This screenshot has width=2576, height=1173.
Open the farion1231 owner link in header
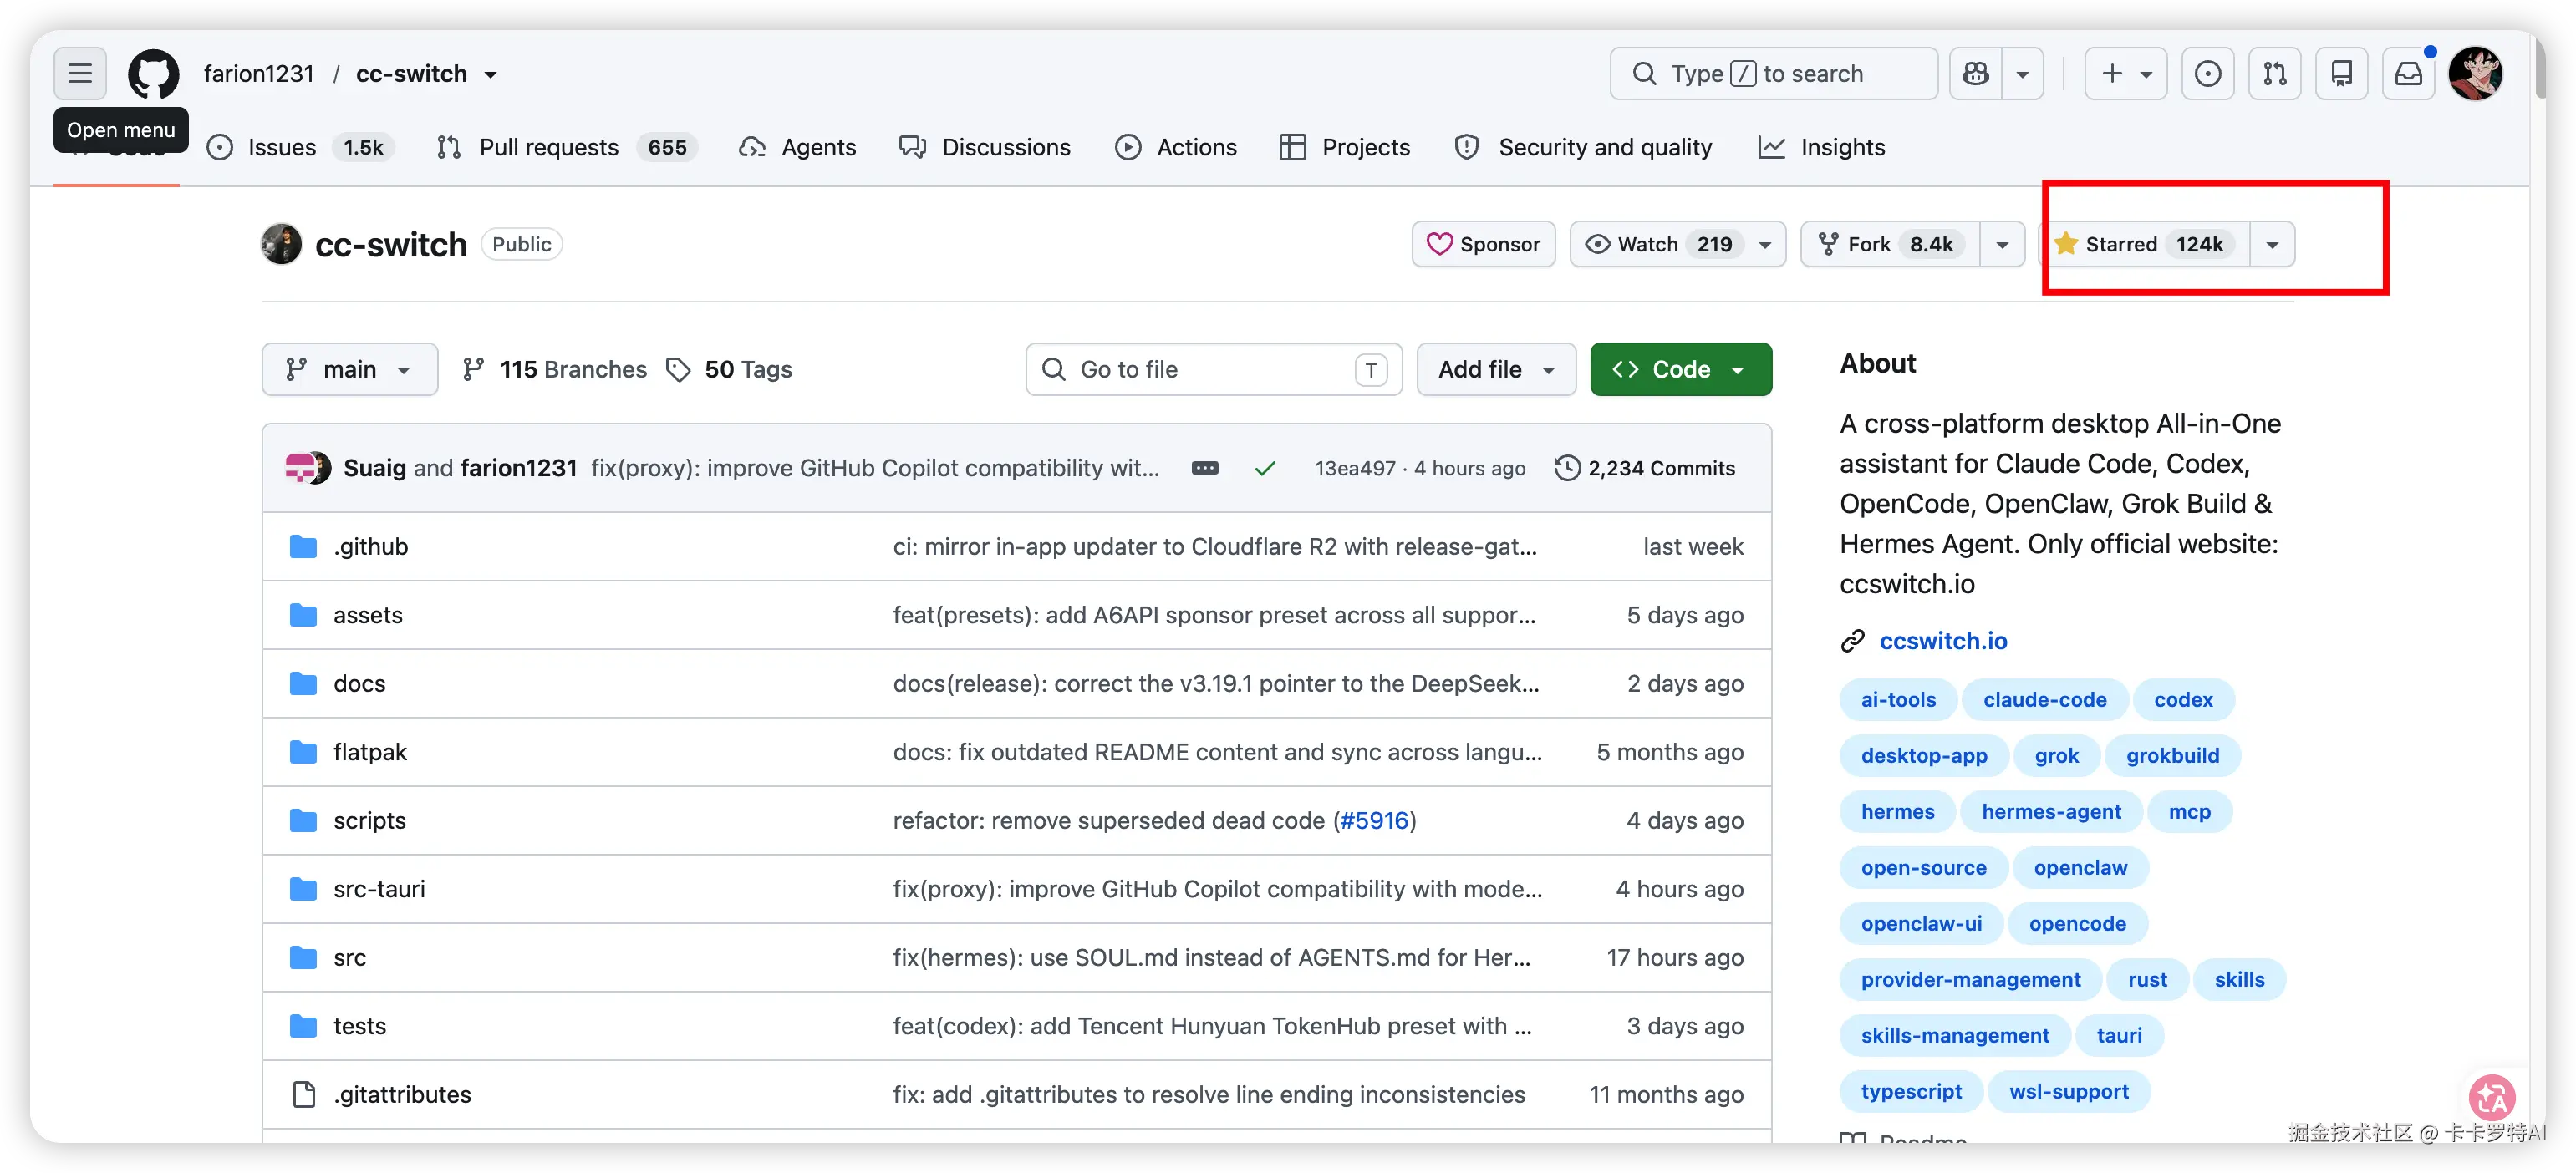(259, 73)
